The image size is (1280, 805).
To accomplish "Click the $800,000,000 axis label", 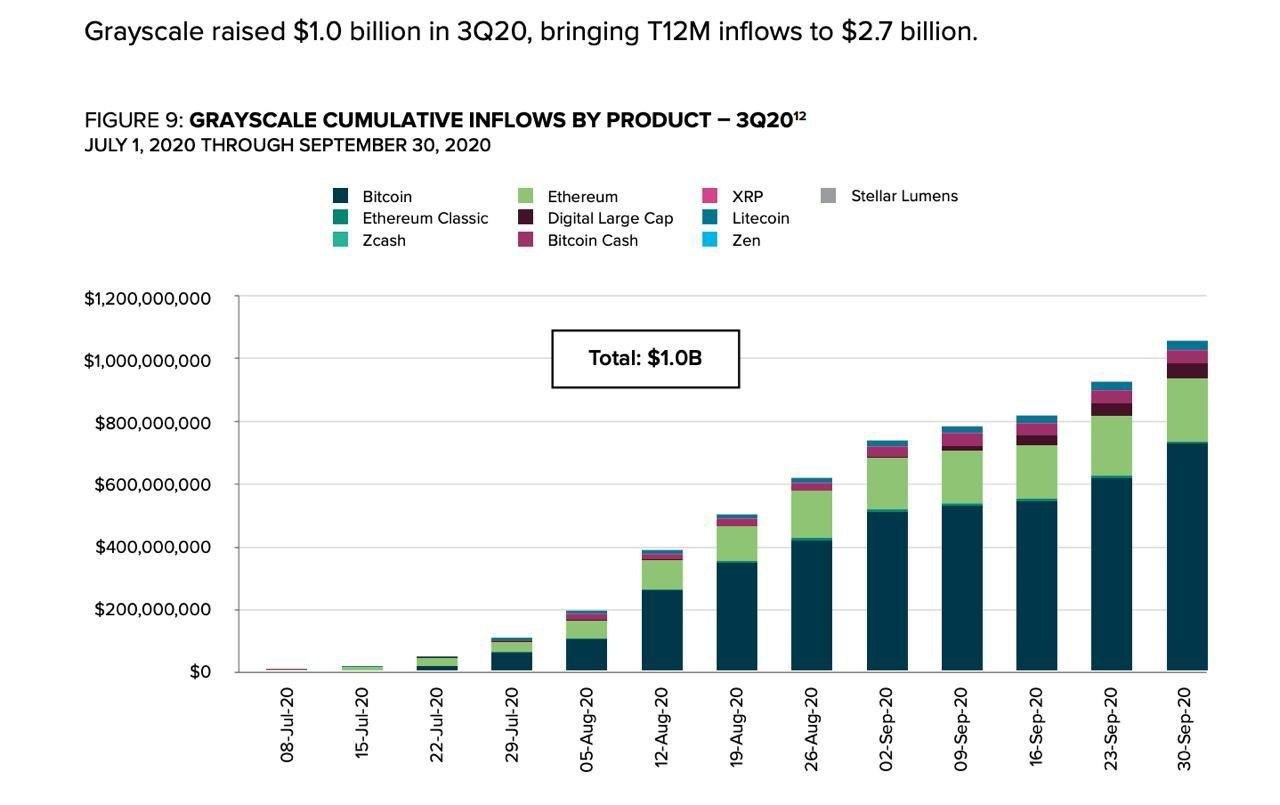I will (x=153, y=423).
